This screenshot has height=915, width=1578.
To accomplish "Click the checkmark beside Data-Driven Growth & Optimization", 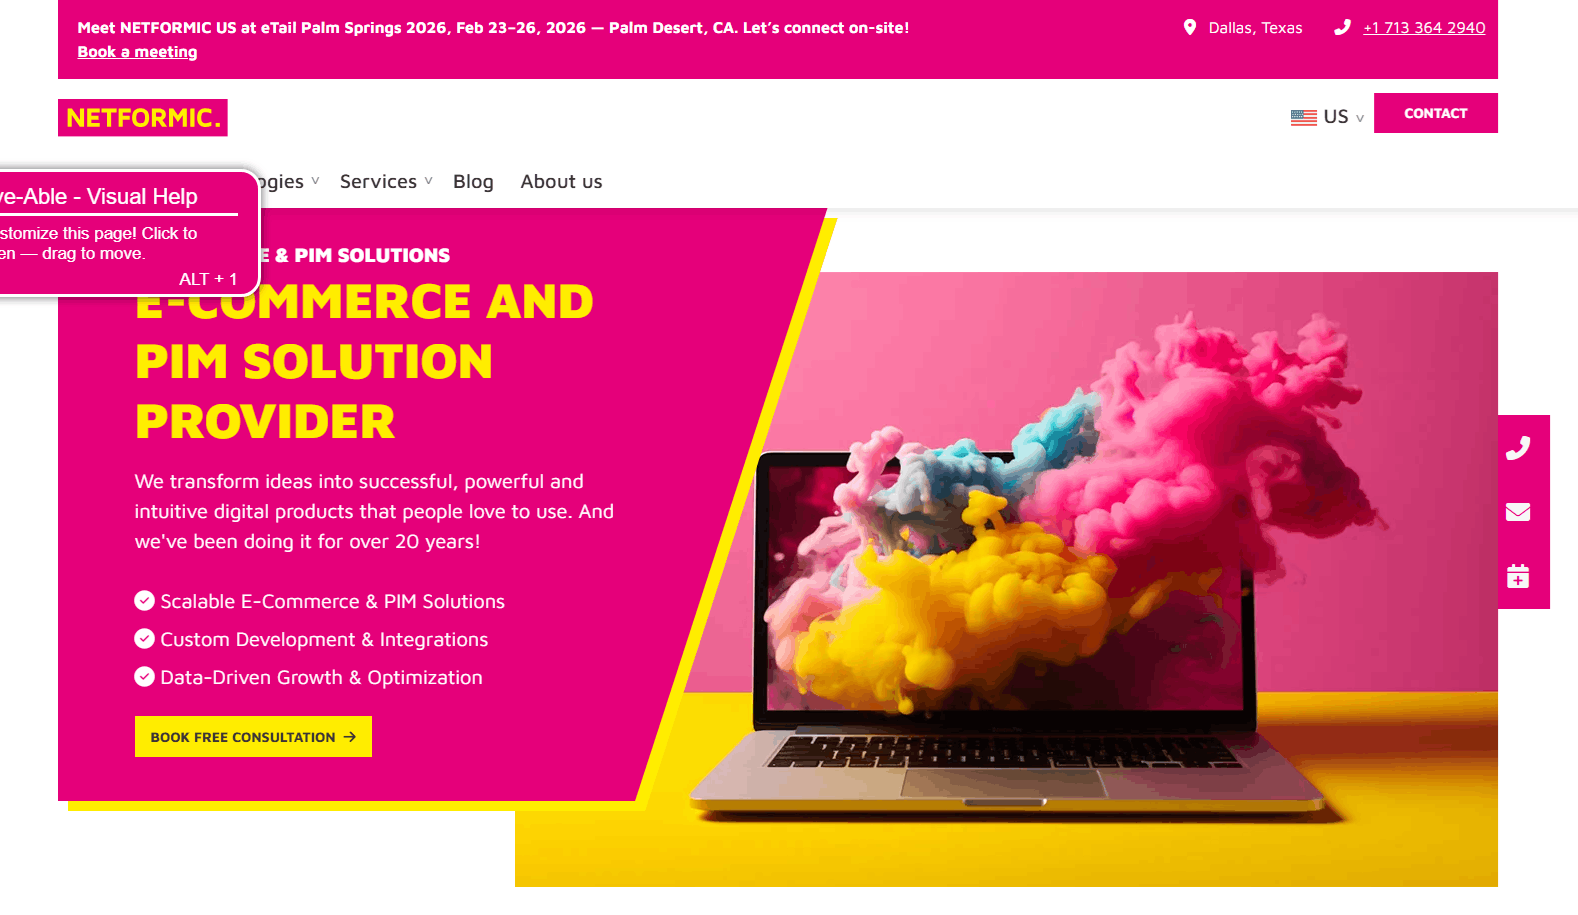I will 145,676.
